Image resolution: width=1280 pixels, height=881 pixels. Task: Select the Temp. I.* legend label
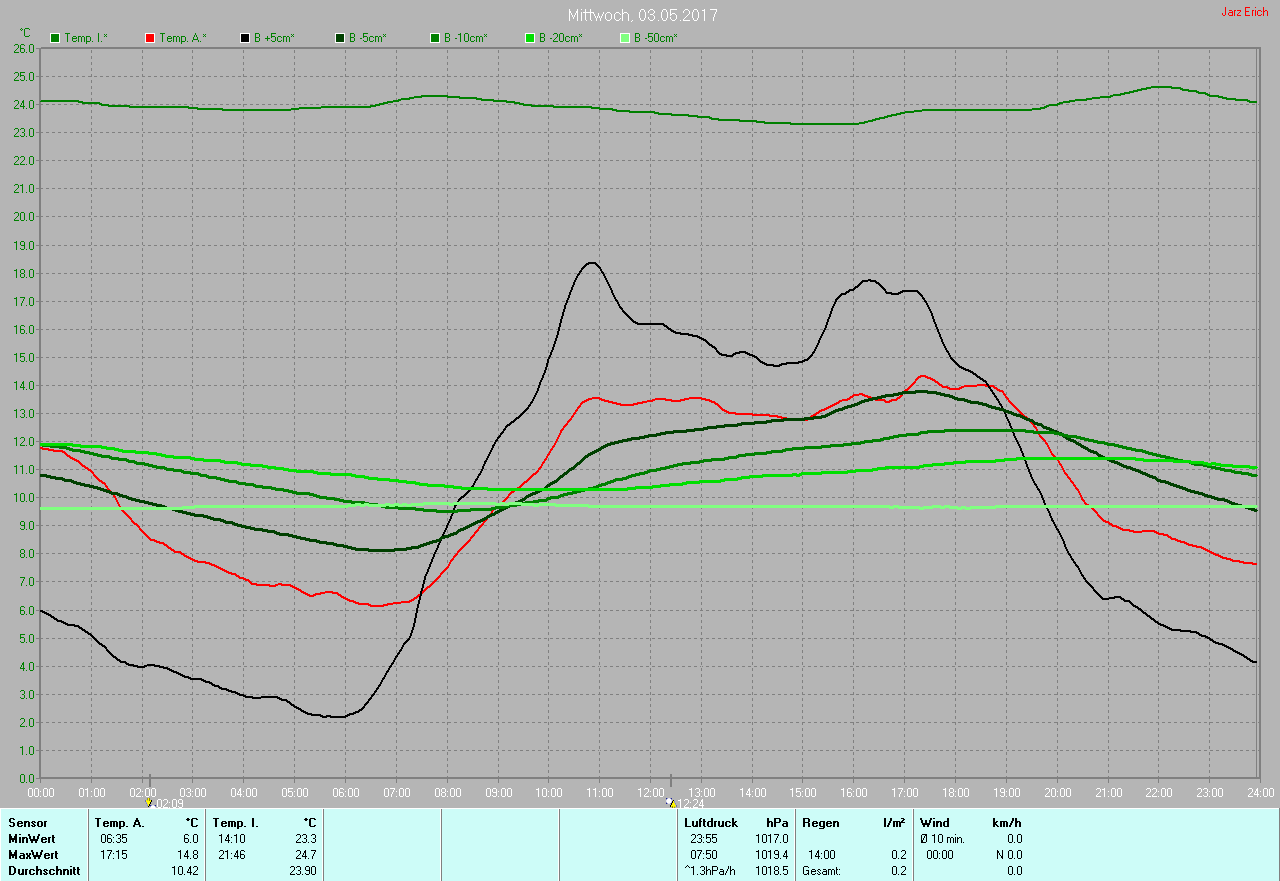pyautogui.click(x=86, y=38)
